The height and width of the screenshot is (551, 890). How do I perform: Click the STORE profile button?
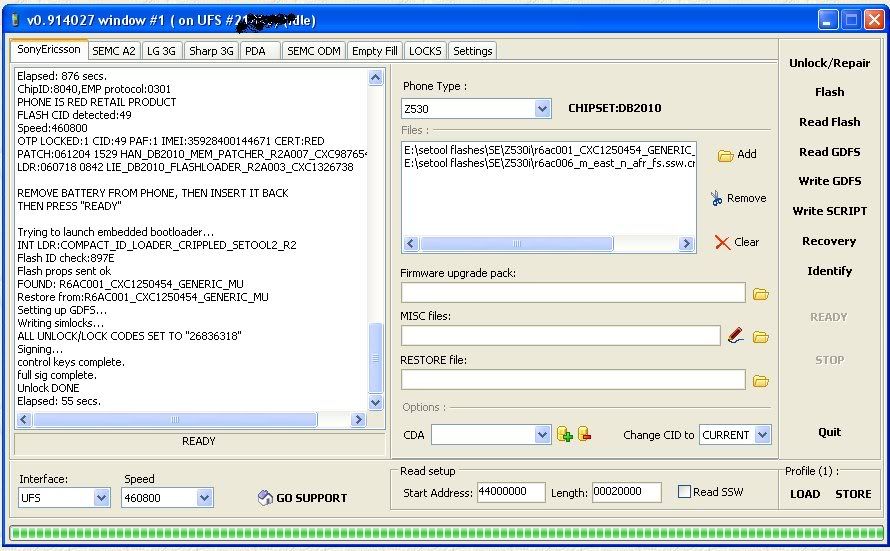tap(853, 494)
